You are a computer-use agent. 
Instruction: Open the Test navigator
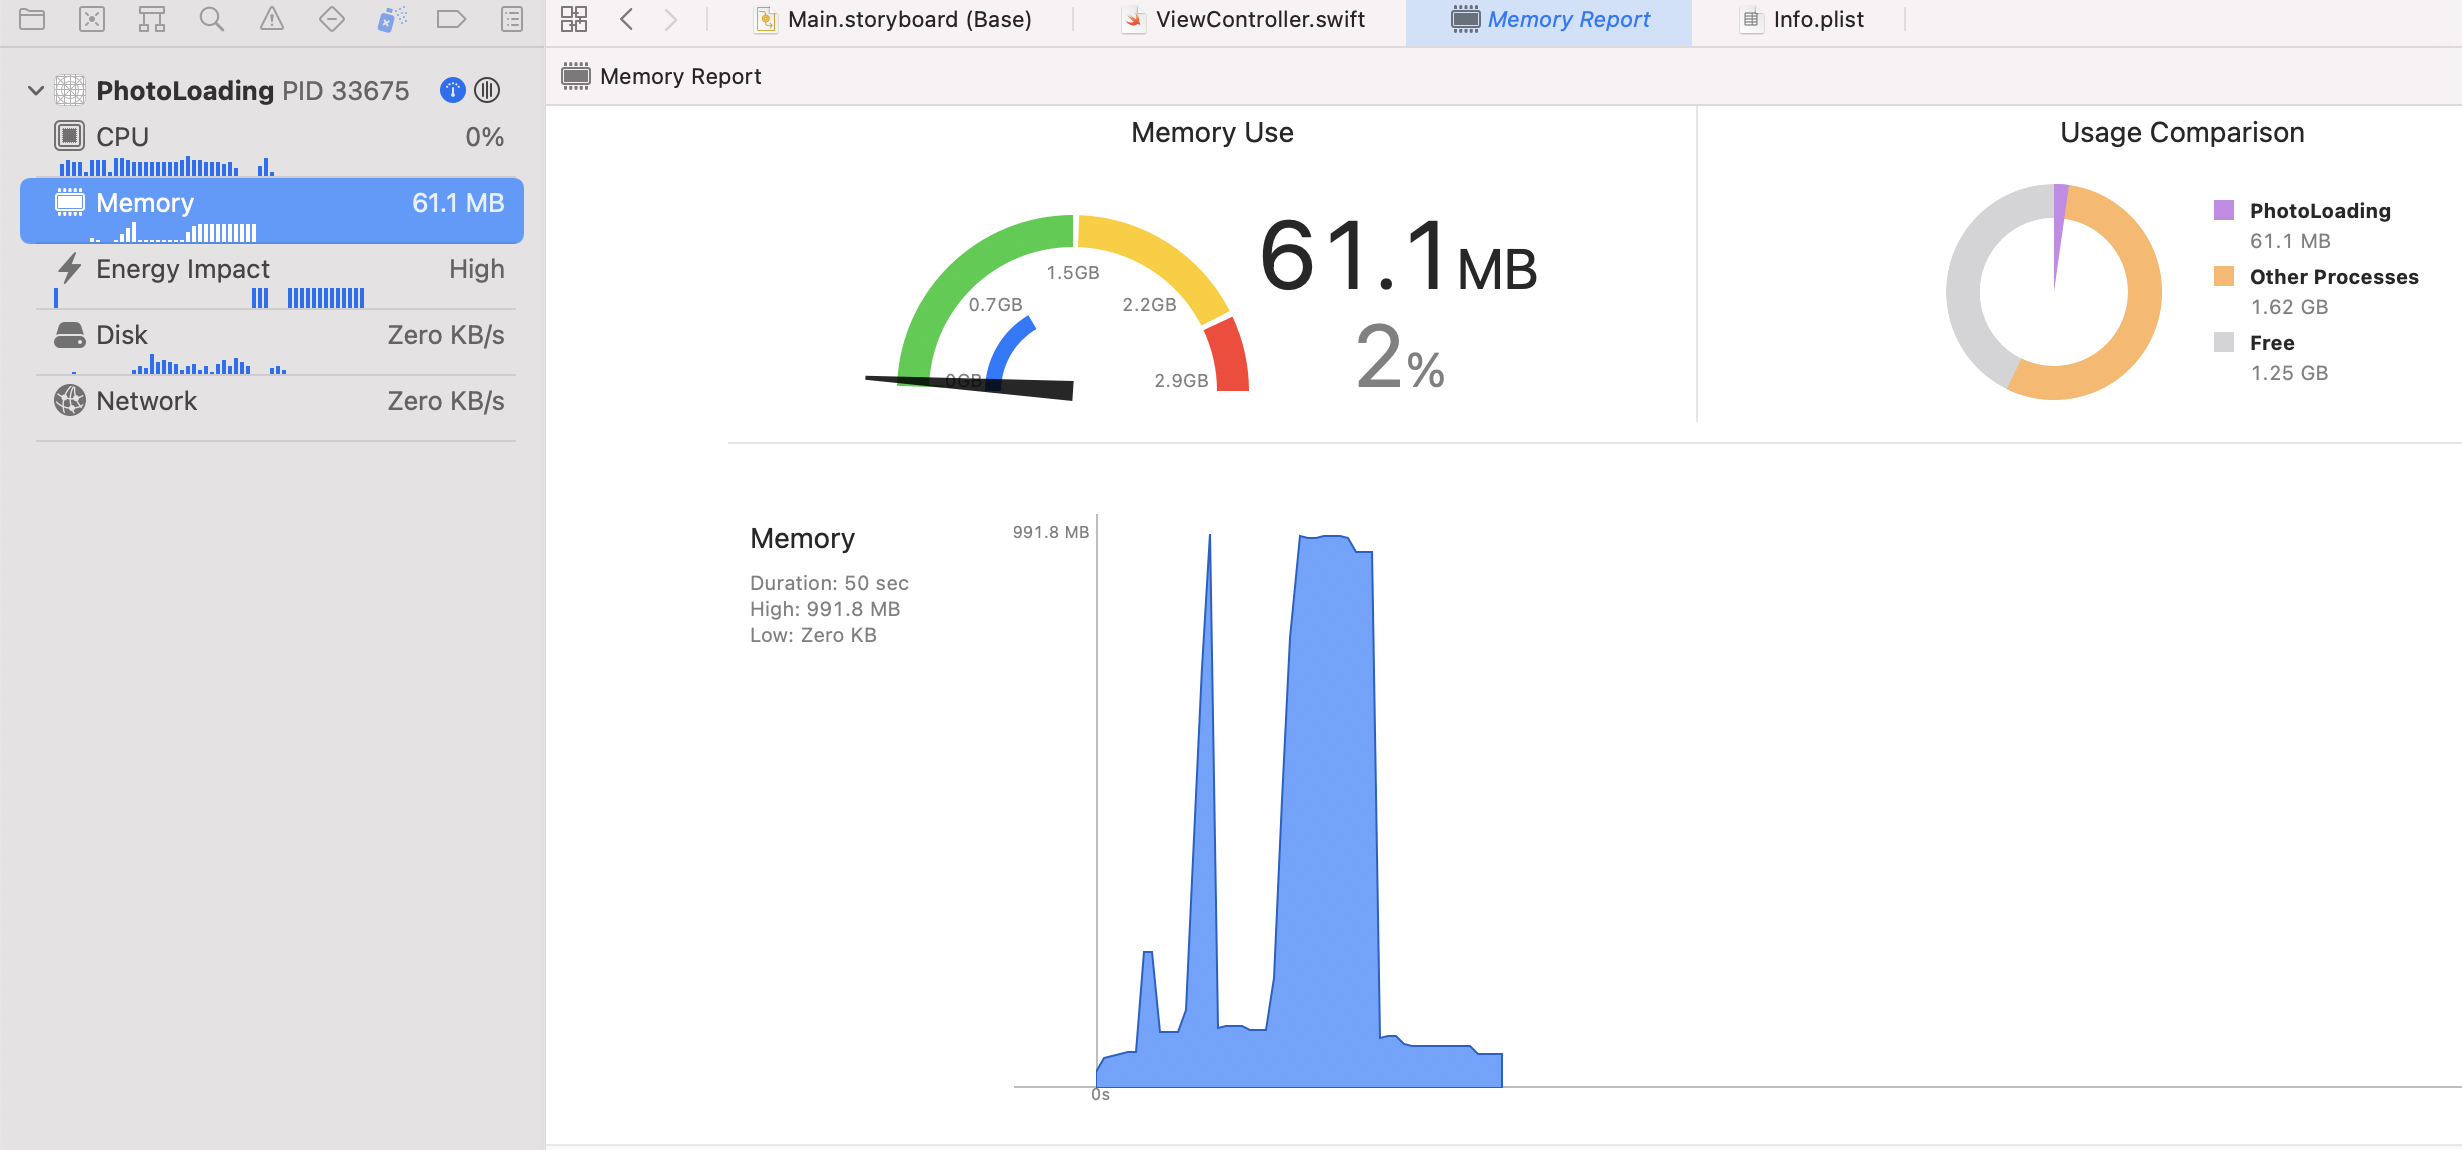pyautogui.click(x=332, y=18)
